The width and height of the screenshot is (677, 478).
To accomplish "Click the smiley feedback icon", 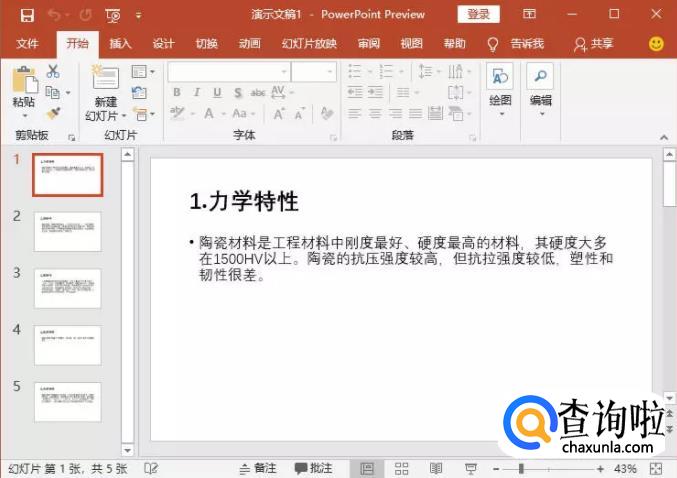I will pyautogui.click(x=656, y=44).
